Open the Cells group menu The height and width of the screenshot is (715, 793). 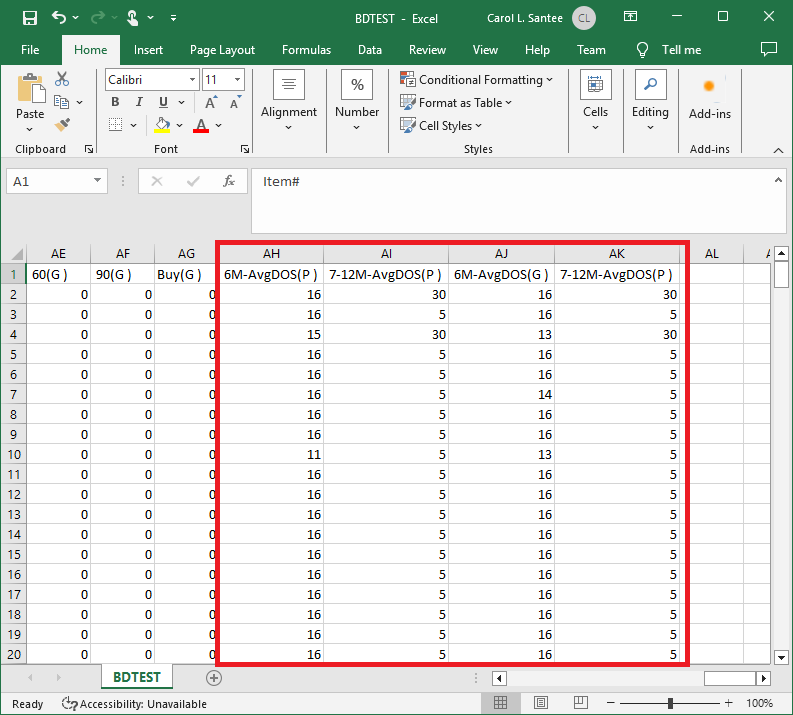pos(595,101)
